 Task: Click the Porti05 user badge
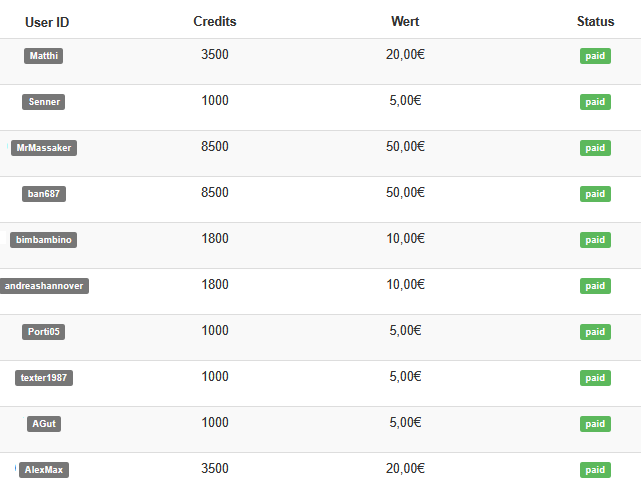tap(43, 332)
